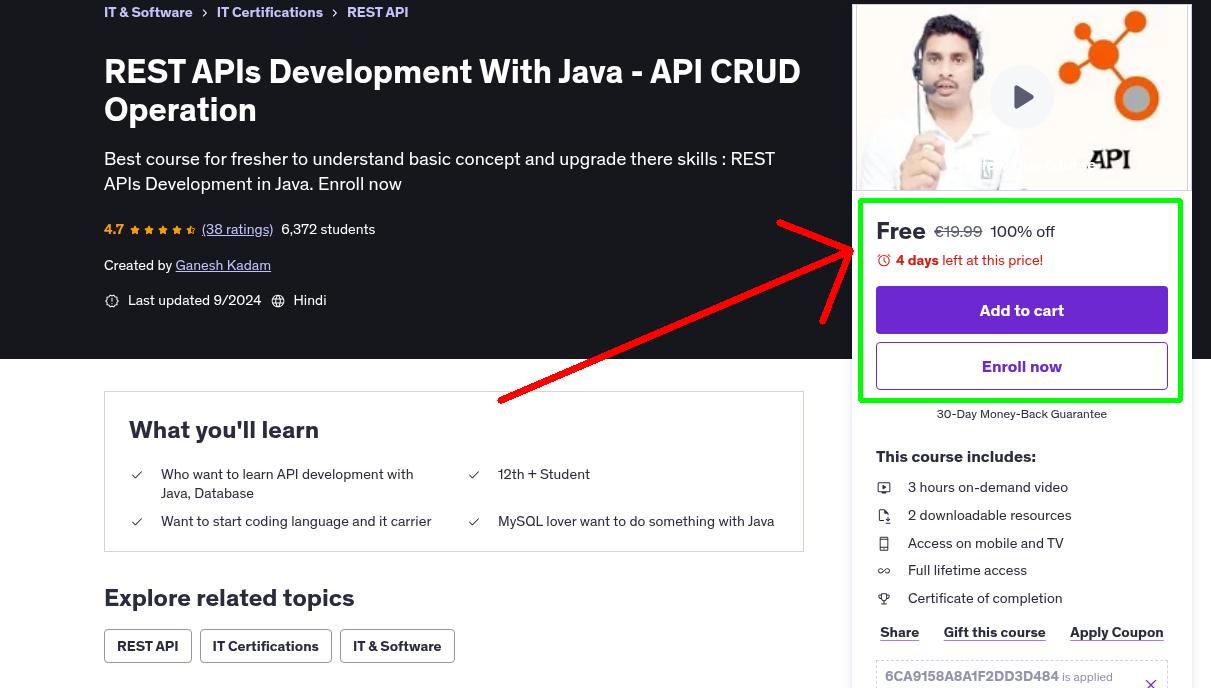The image size is (1211, 688).
Task: Click the Add to cart button
Action: click(1021, 310)
